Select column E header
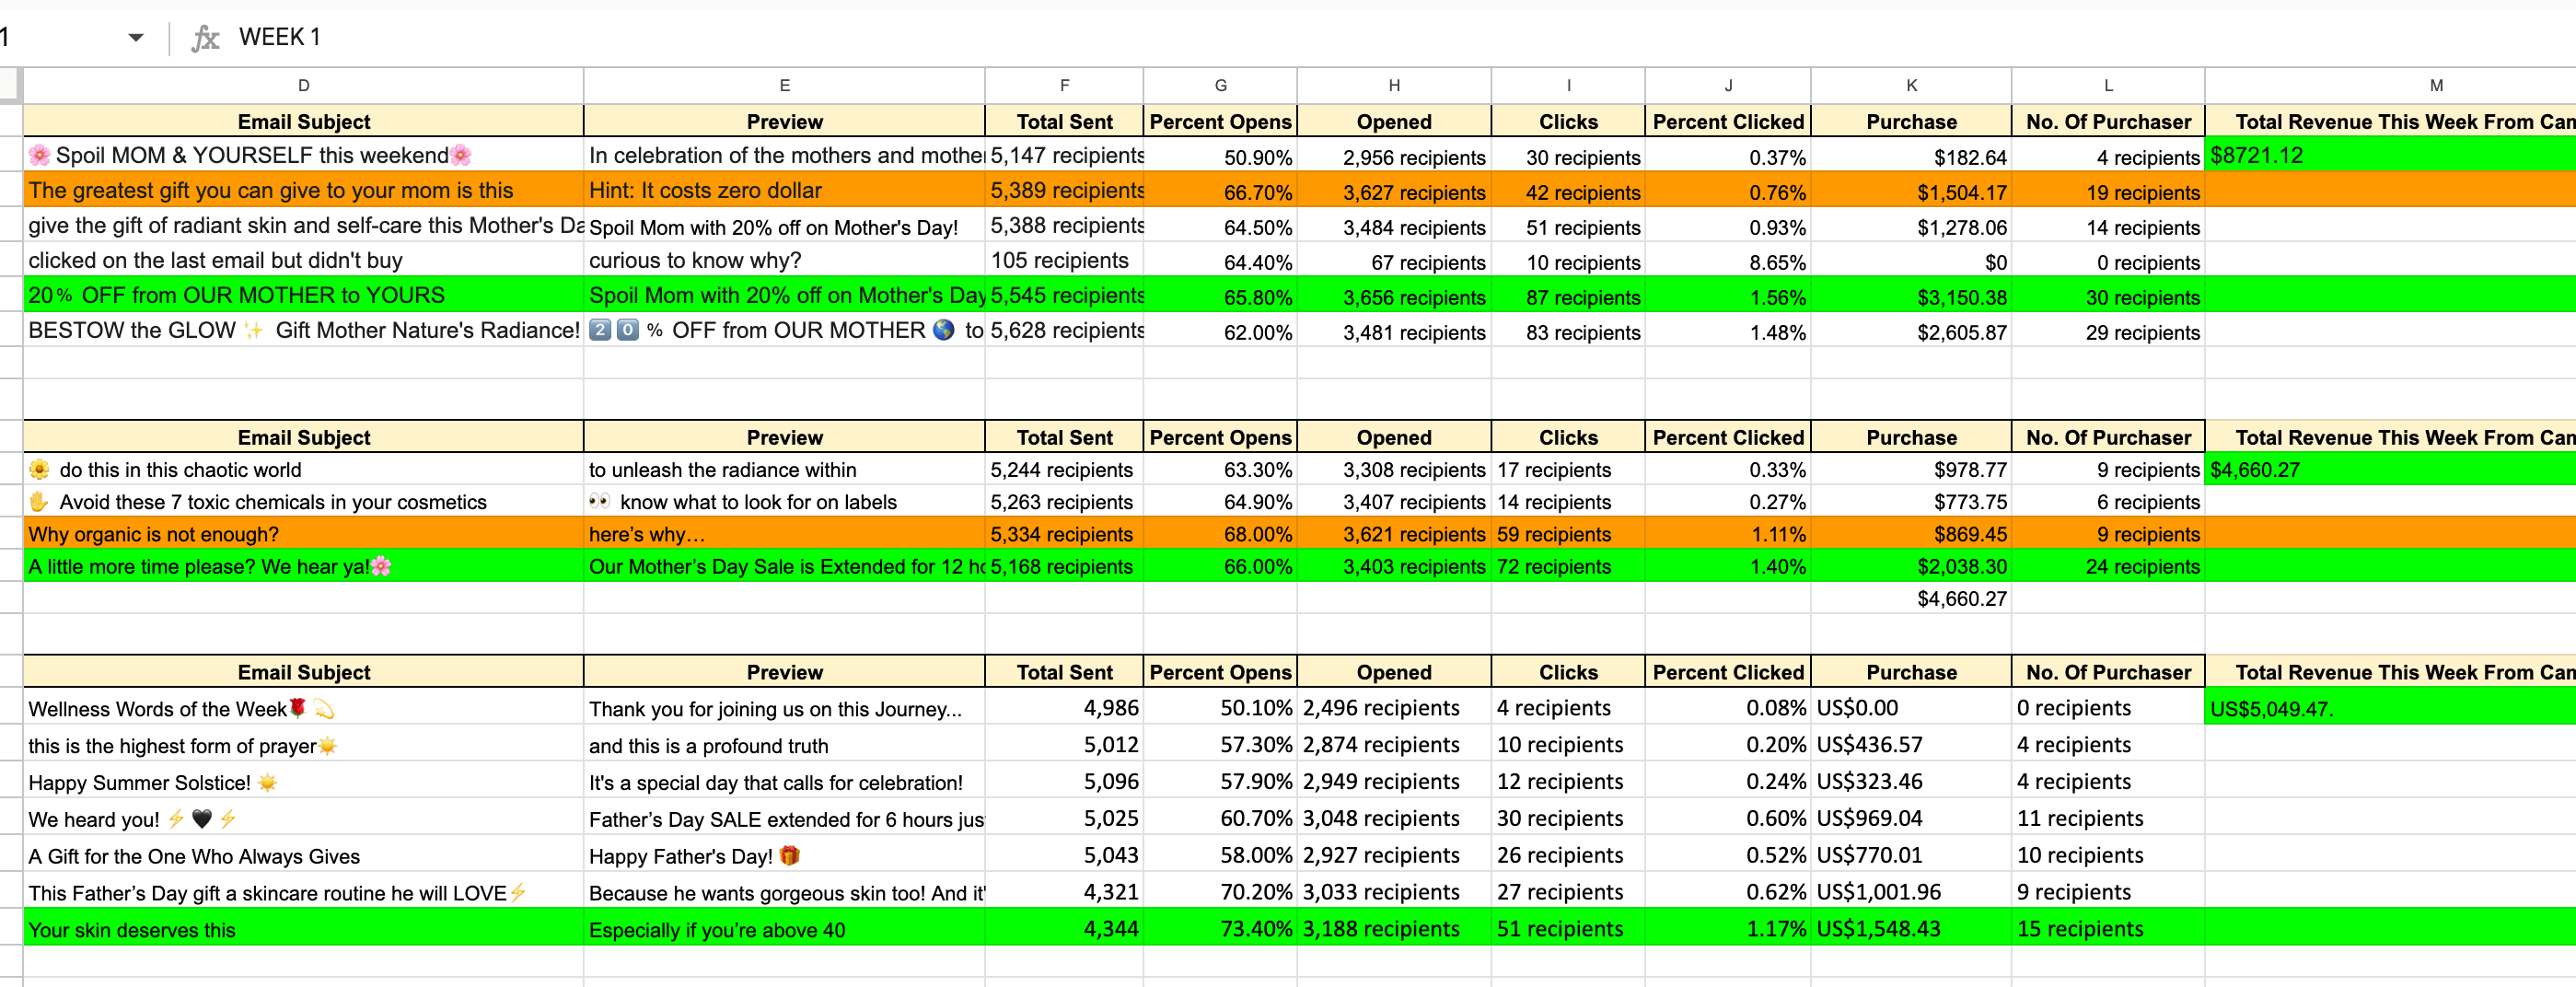The width and height of the screenshot is (2576, 987). click(x=784, y=86)
